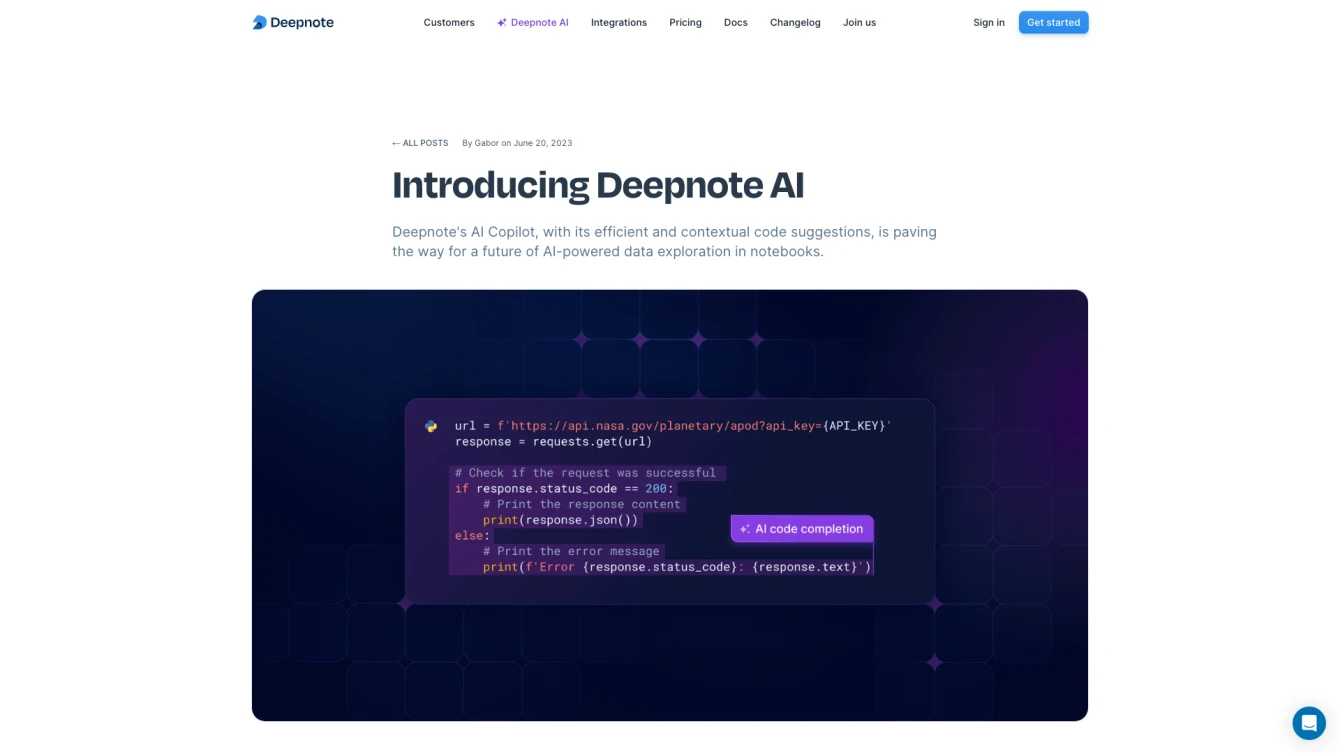Viewport: 1340px width, 754px height.
Task: Click the NASA API url code line
Action: [672, 426]
